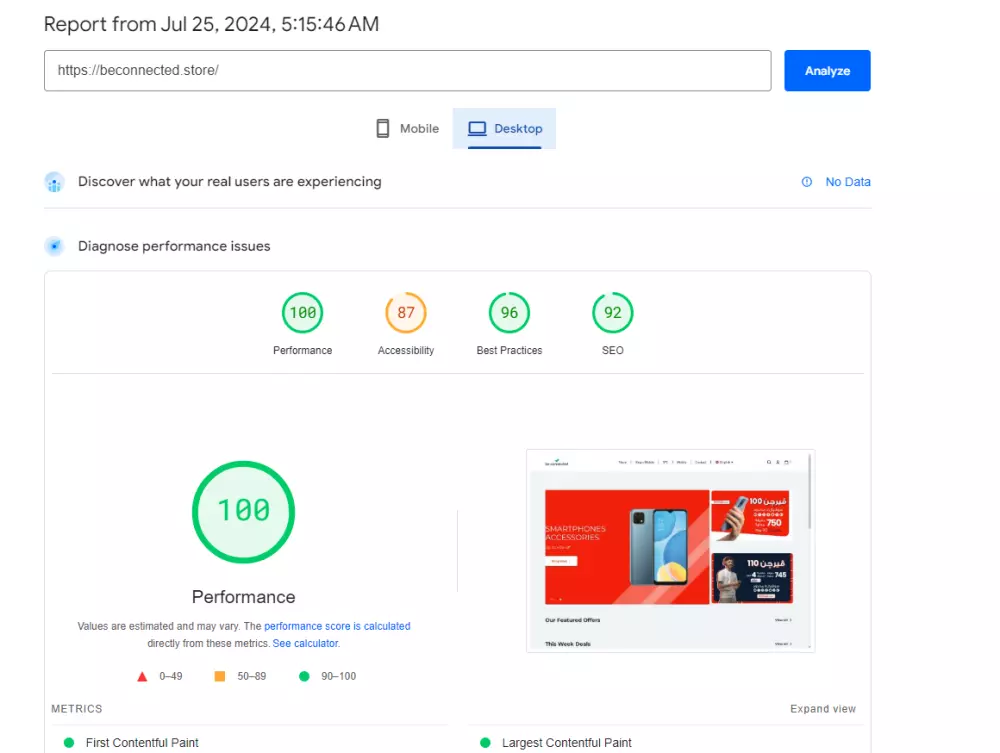This screenshot has height=753, width=1000.
Task: Open Expand view for the page screenshot
Action: 822,708
